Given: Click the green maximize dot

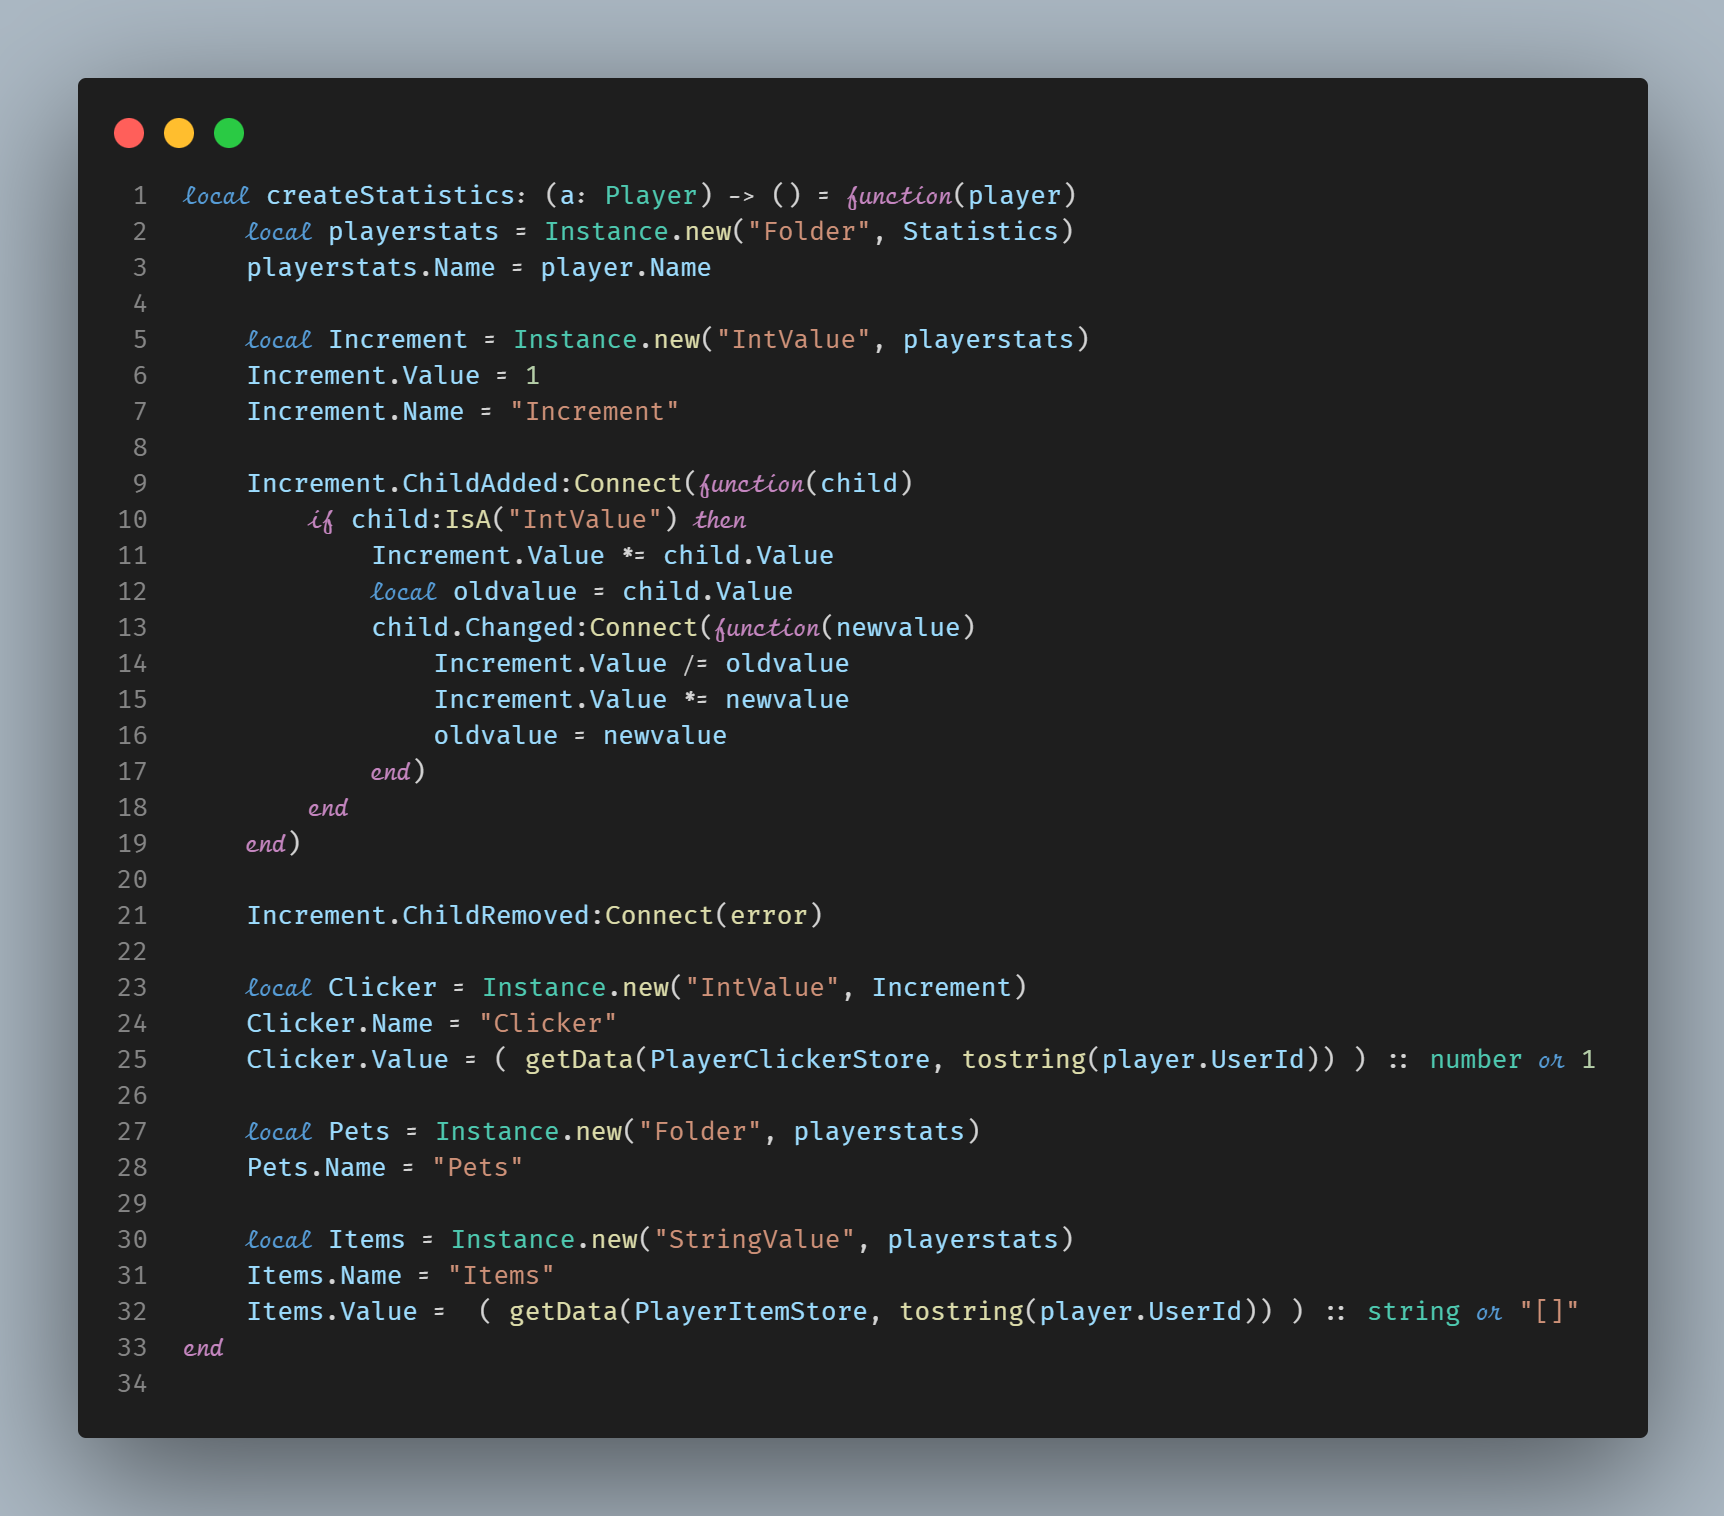Looking at the screenshot, I should [229, 133].
